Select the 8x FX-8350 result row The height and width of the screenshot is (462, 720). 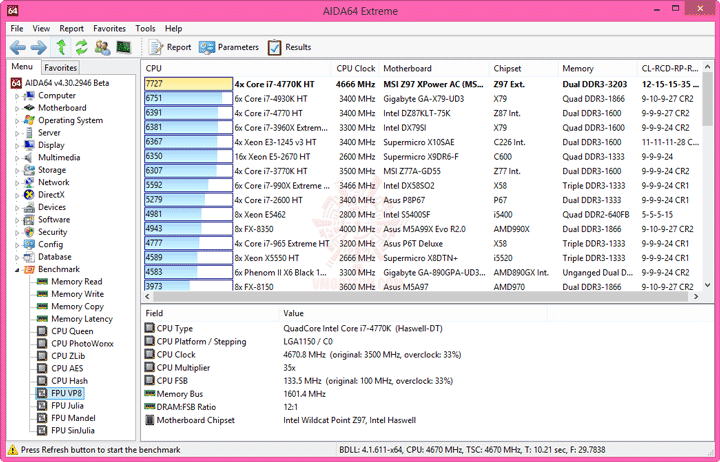422,229
